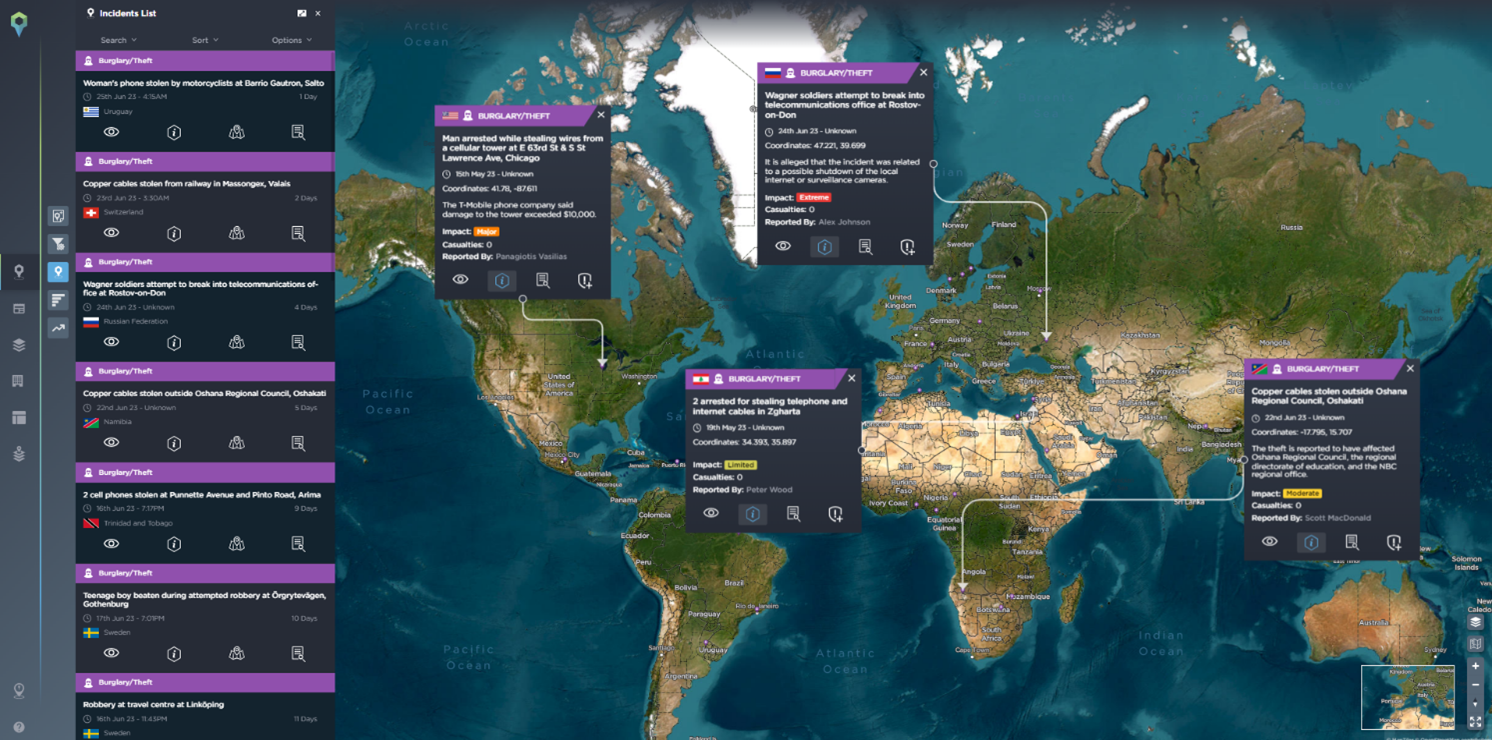Open the map pin view in left sidebar

[19, 272]
